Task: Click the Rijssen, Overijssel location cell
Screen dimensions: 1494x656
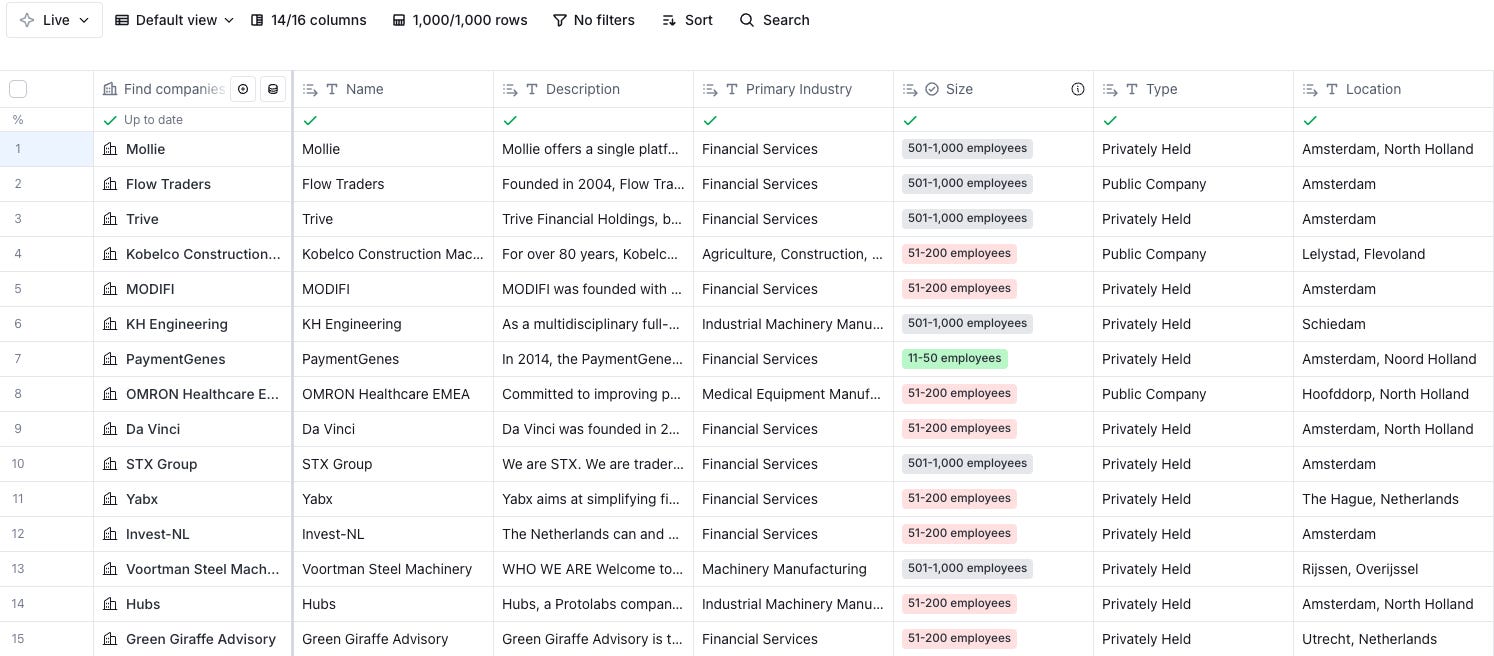Action: 1393,569
